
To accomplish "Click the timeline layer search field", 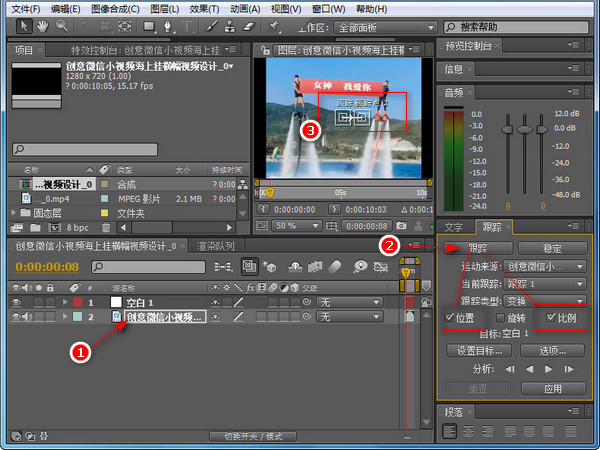I will tap(148, 267).
